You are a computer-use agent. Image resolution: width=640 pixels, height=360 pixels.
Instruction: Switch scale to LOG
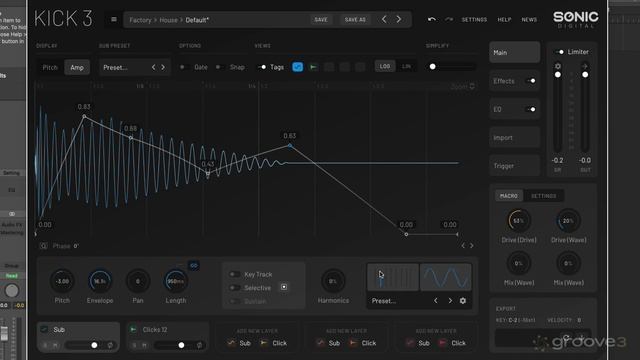coord(385,67)
